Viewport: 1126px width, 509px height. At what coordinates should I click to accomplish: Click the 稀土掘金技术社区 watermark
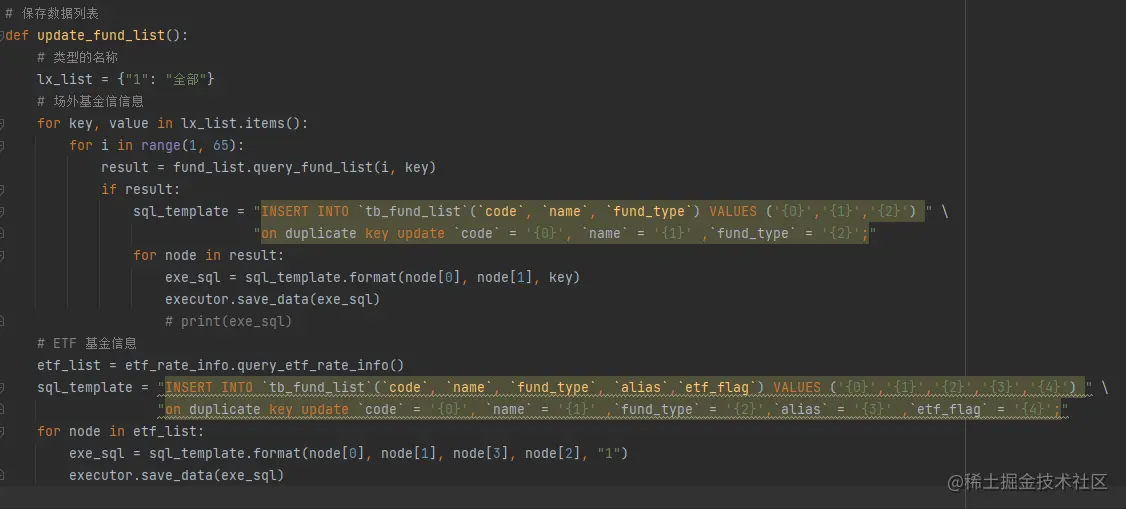(x=1028, y=482)
